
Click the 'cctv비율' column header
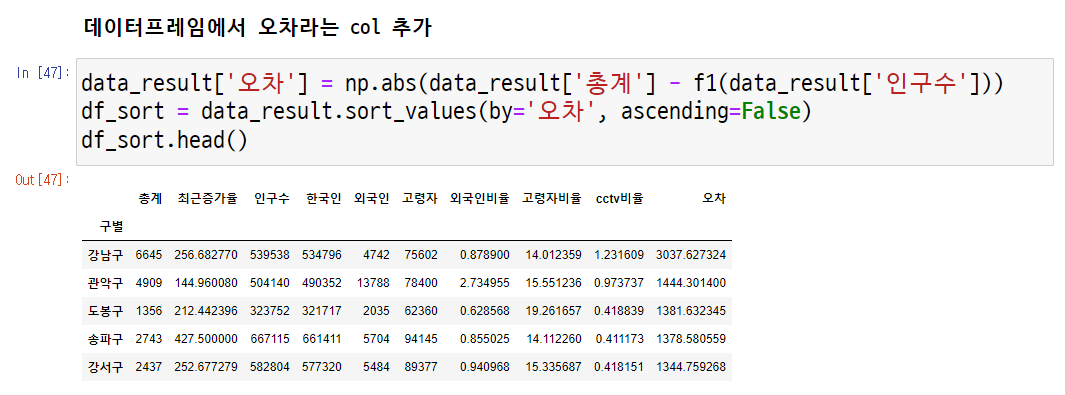coord(619,199)
